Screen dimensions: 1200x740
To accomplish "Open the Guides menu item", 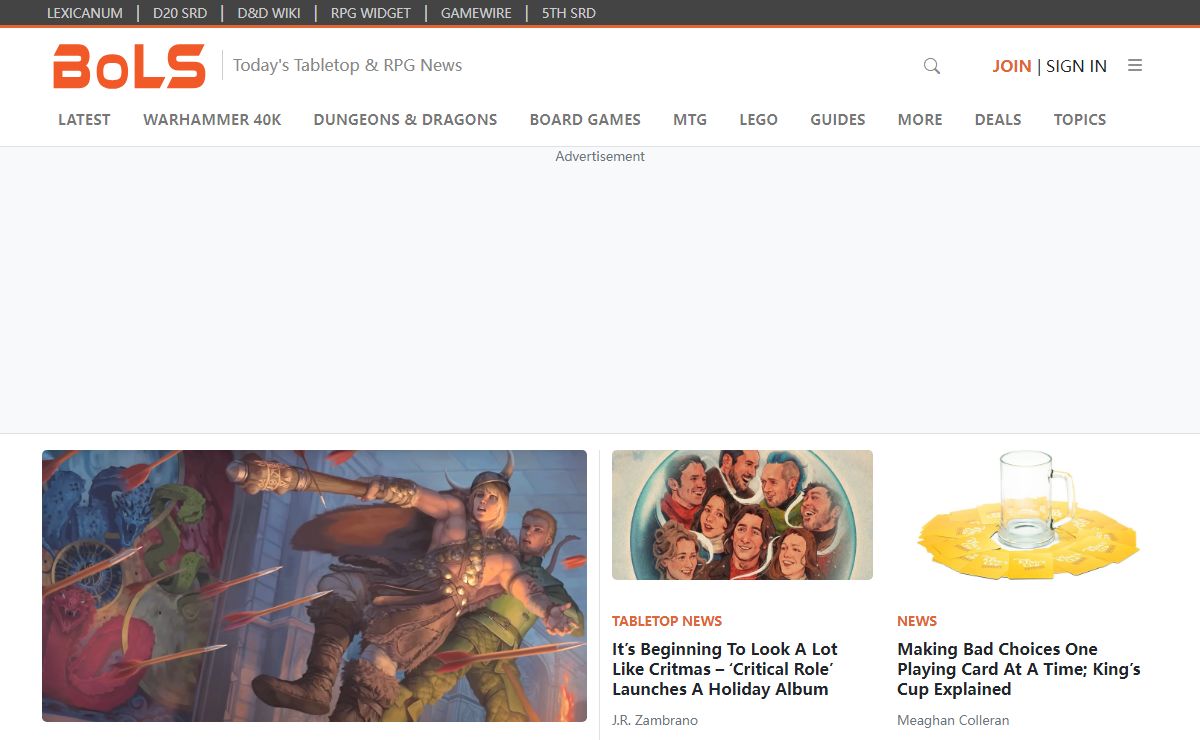I will pos(838,119).
